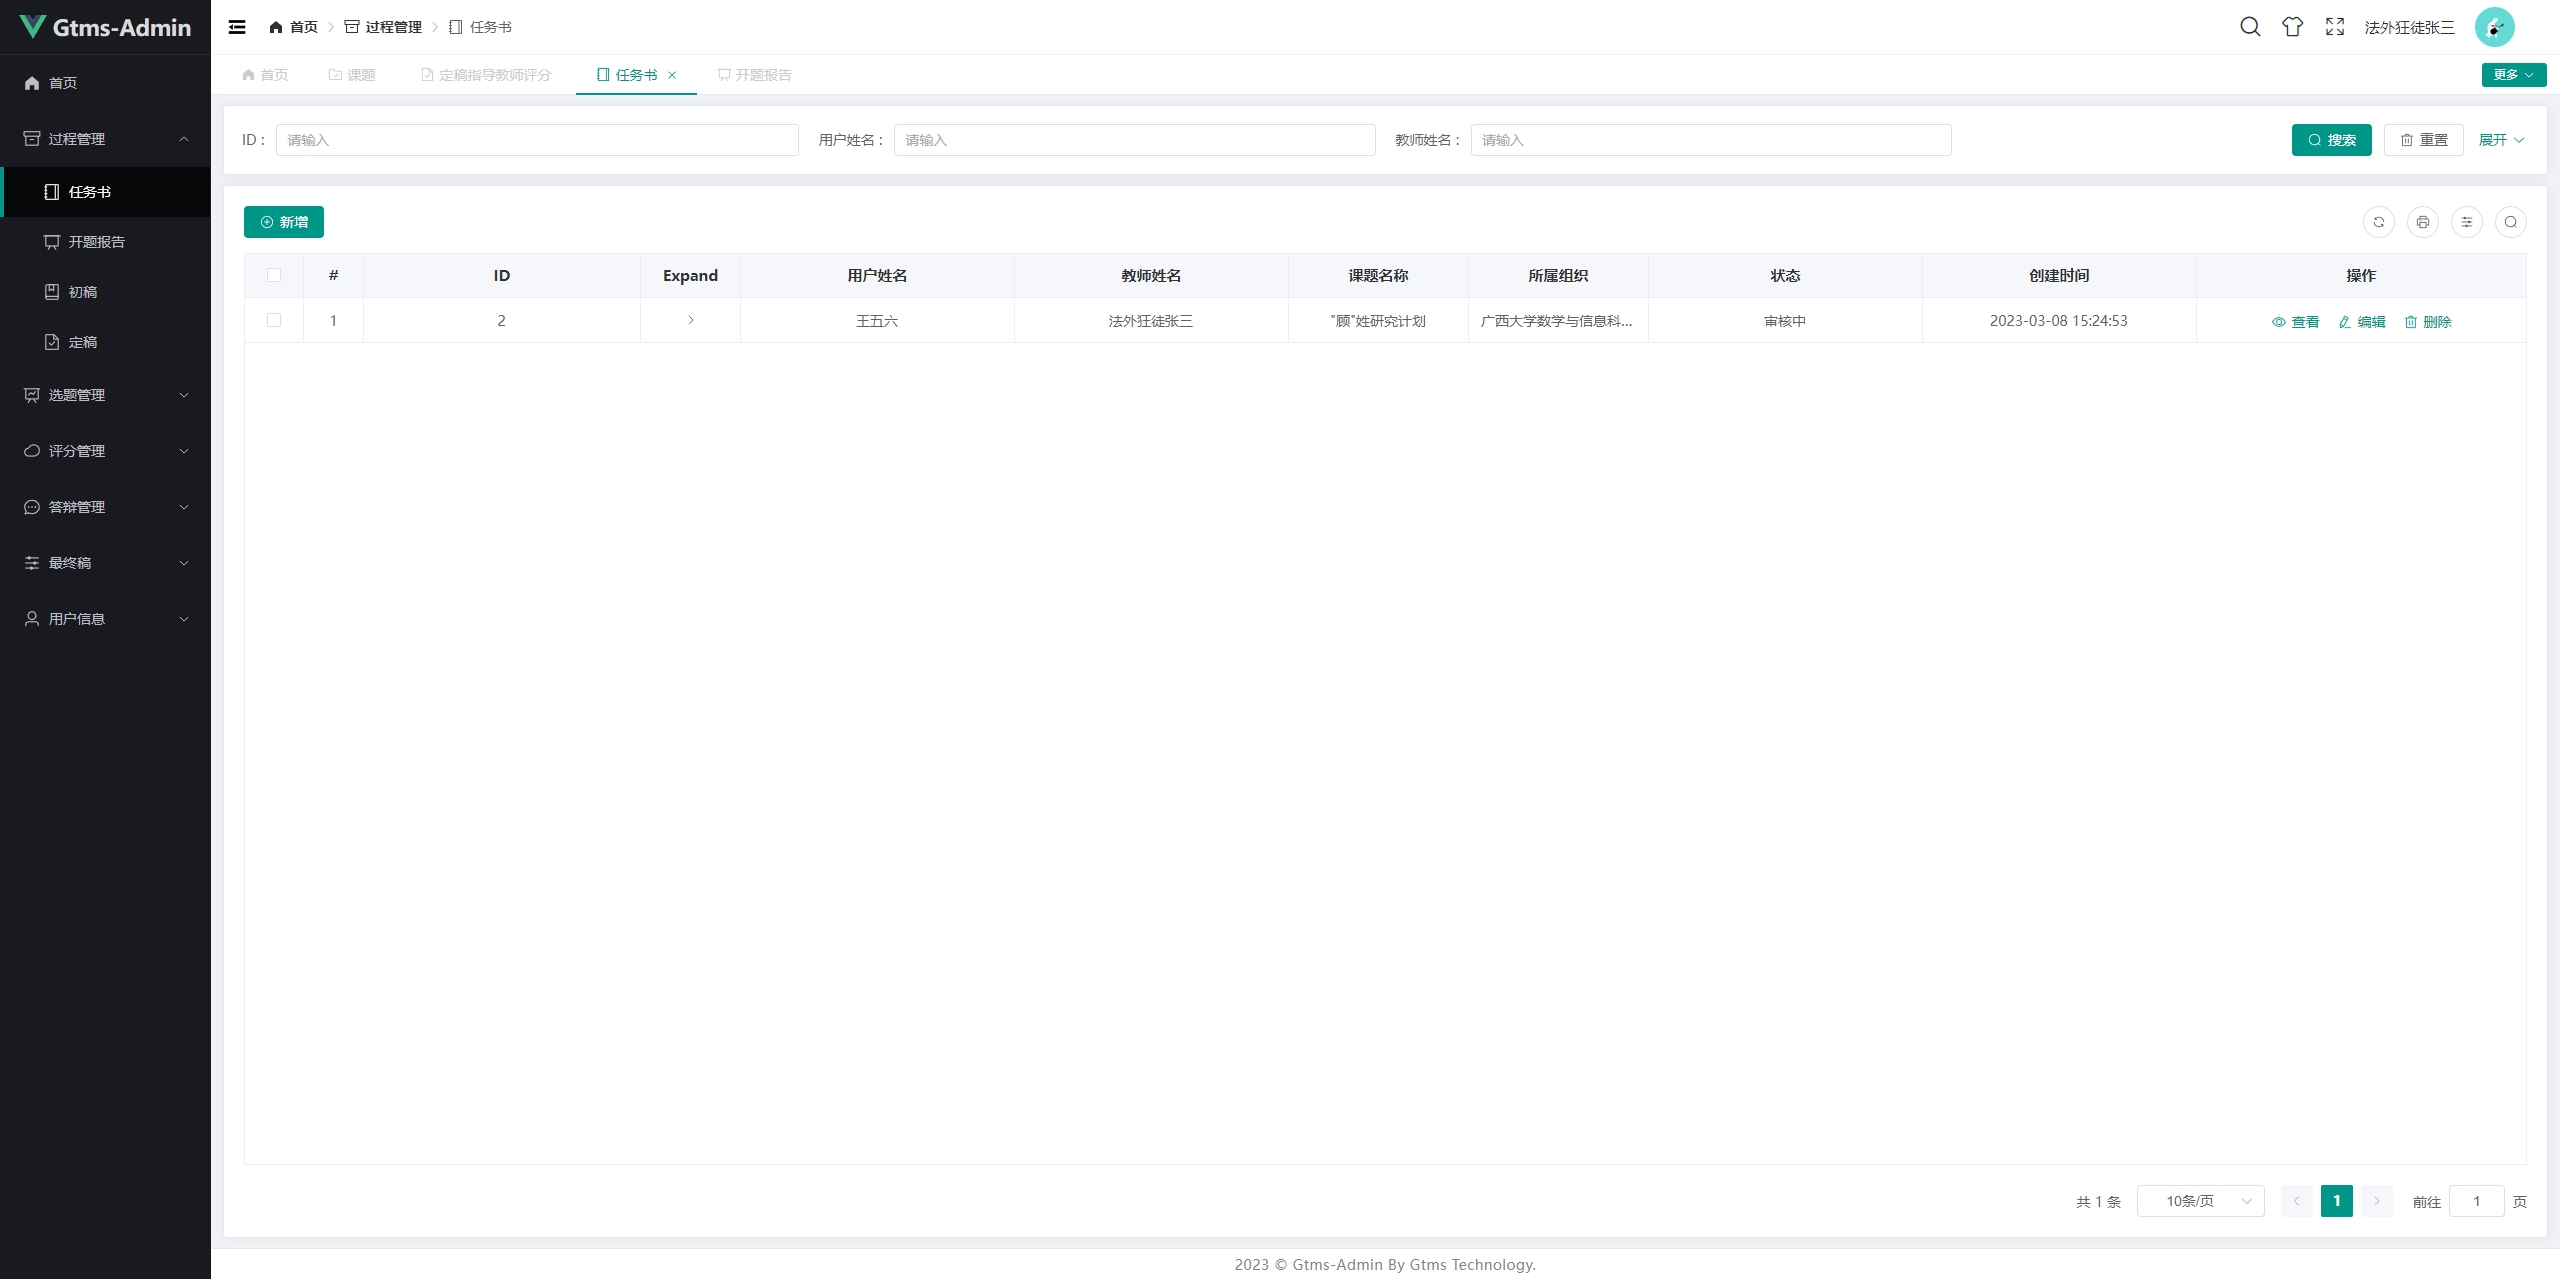
Task: Focus the ID search input
Action: [x=537, y=140]
